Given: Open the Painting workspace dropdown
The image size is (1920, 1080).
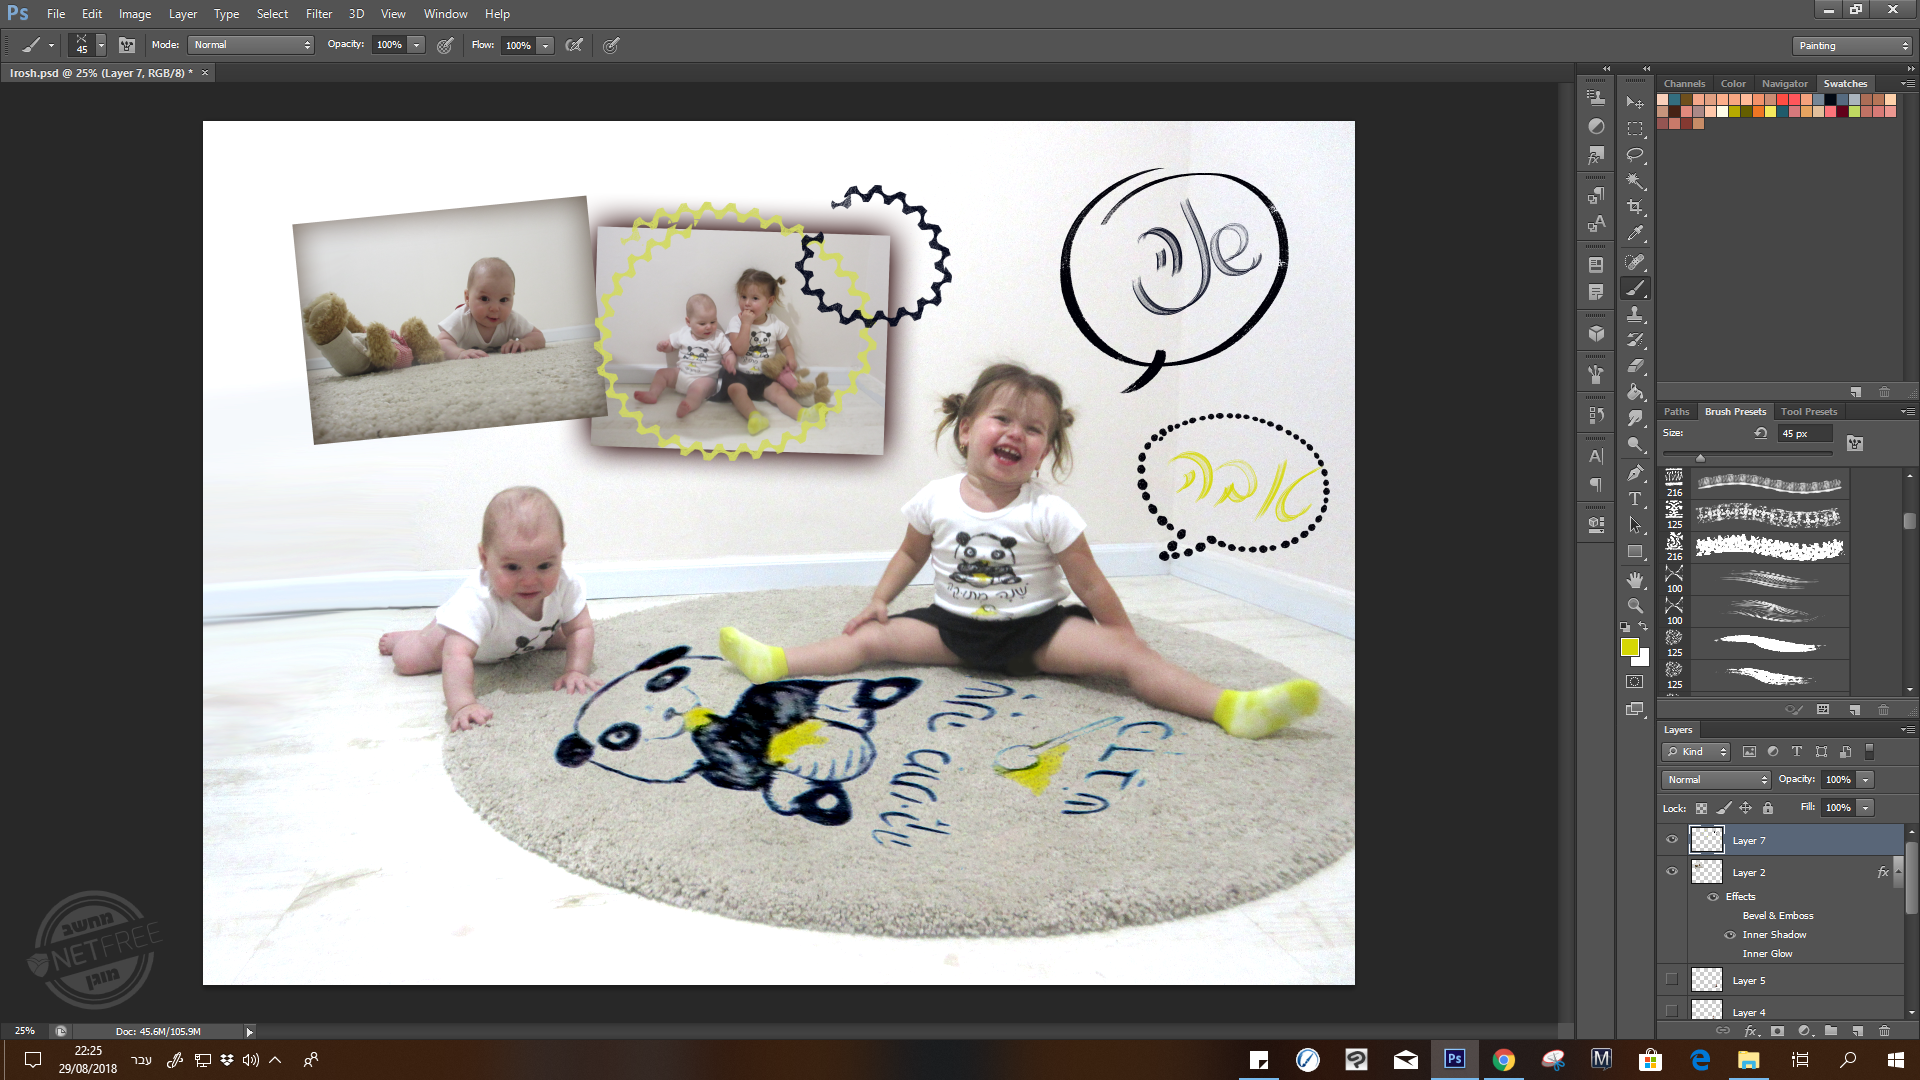Looking at the screenshot, I should [x=1852, y=46].
